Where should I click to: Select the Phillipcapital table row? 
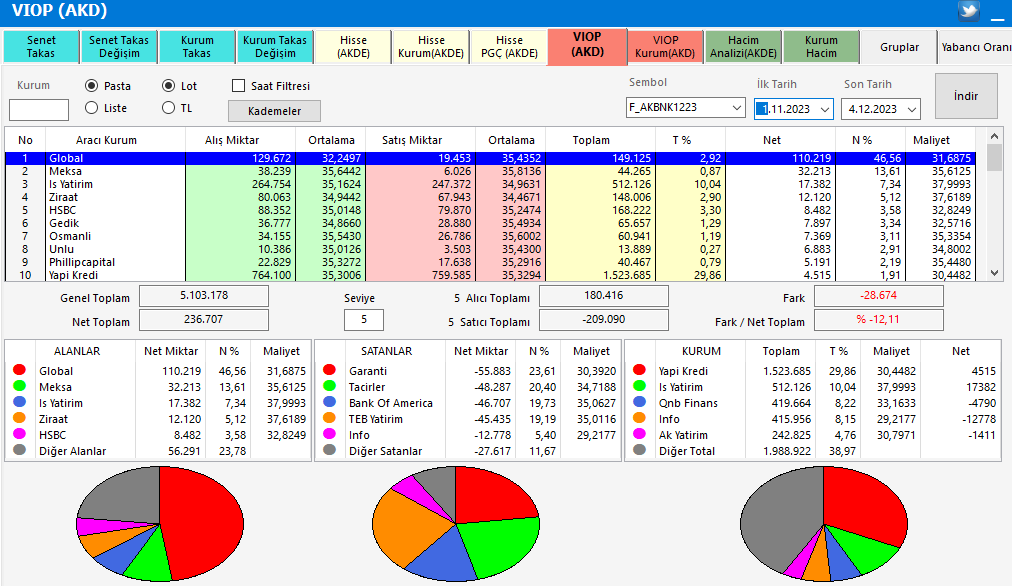[491, 261]
